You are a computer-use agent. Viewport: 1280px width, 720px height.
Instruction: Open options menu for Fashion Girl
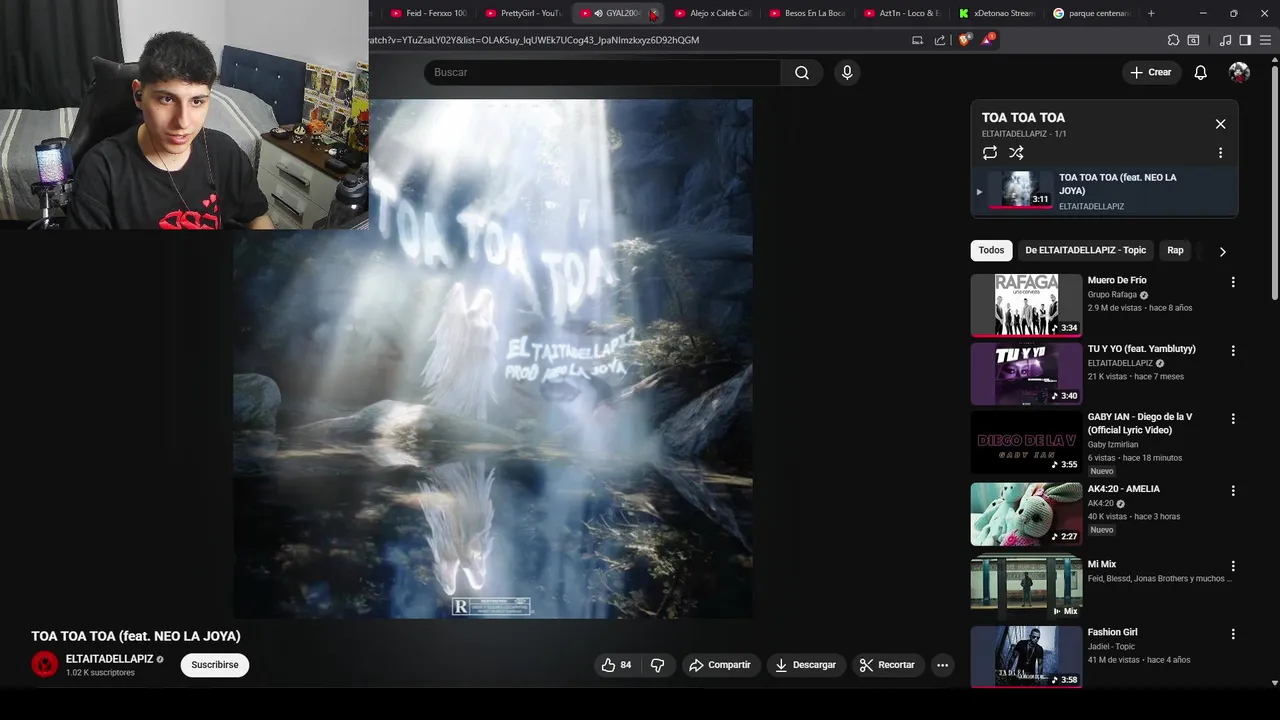(x=1233, y=634)
